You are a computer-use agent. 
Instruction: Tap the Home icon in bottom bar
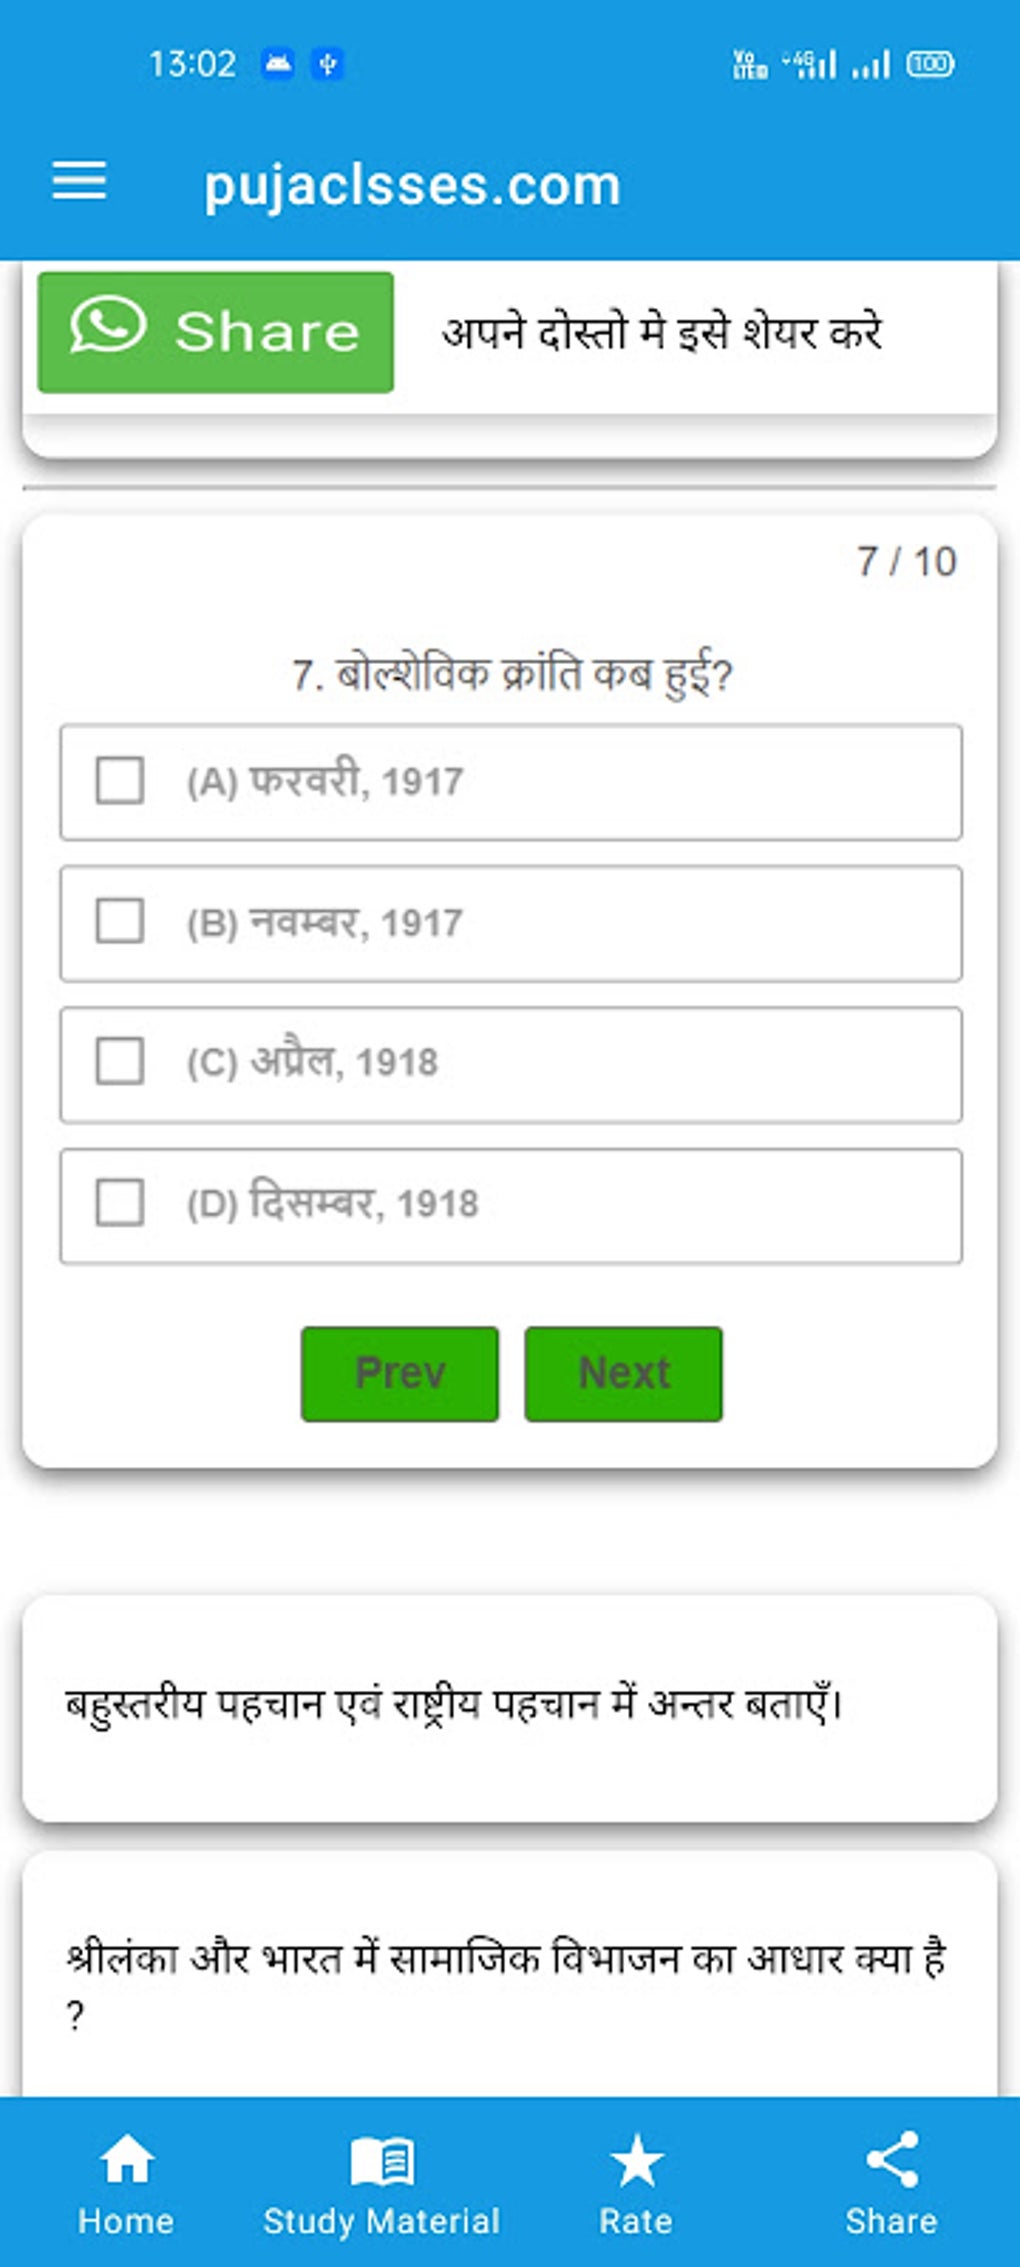click(127, 2161)
